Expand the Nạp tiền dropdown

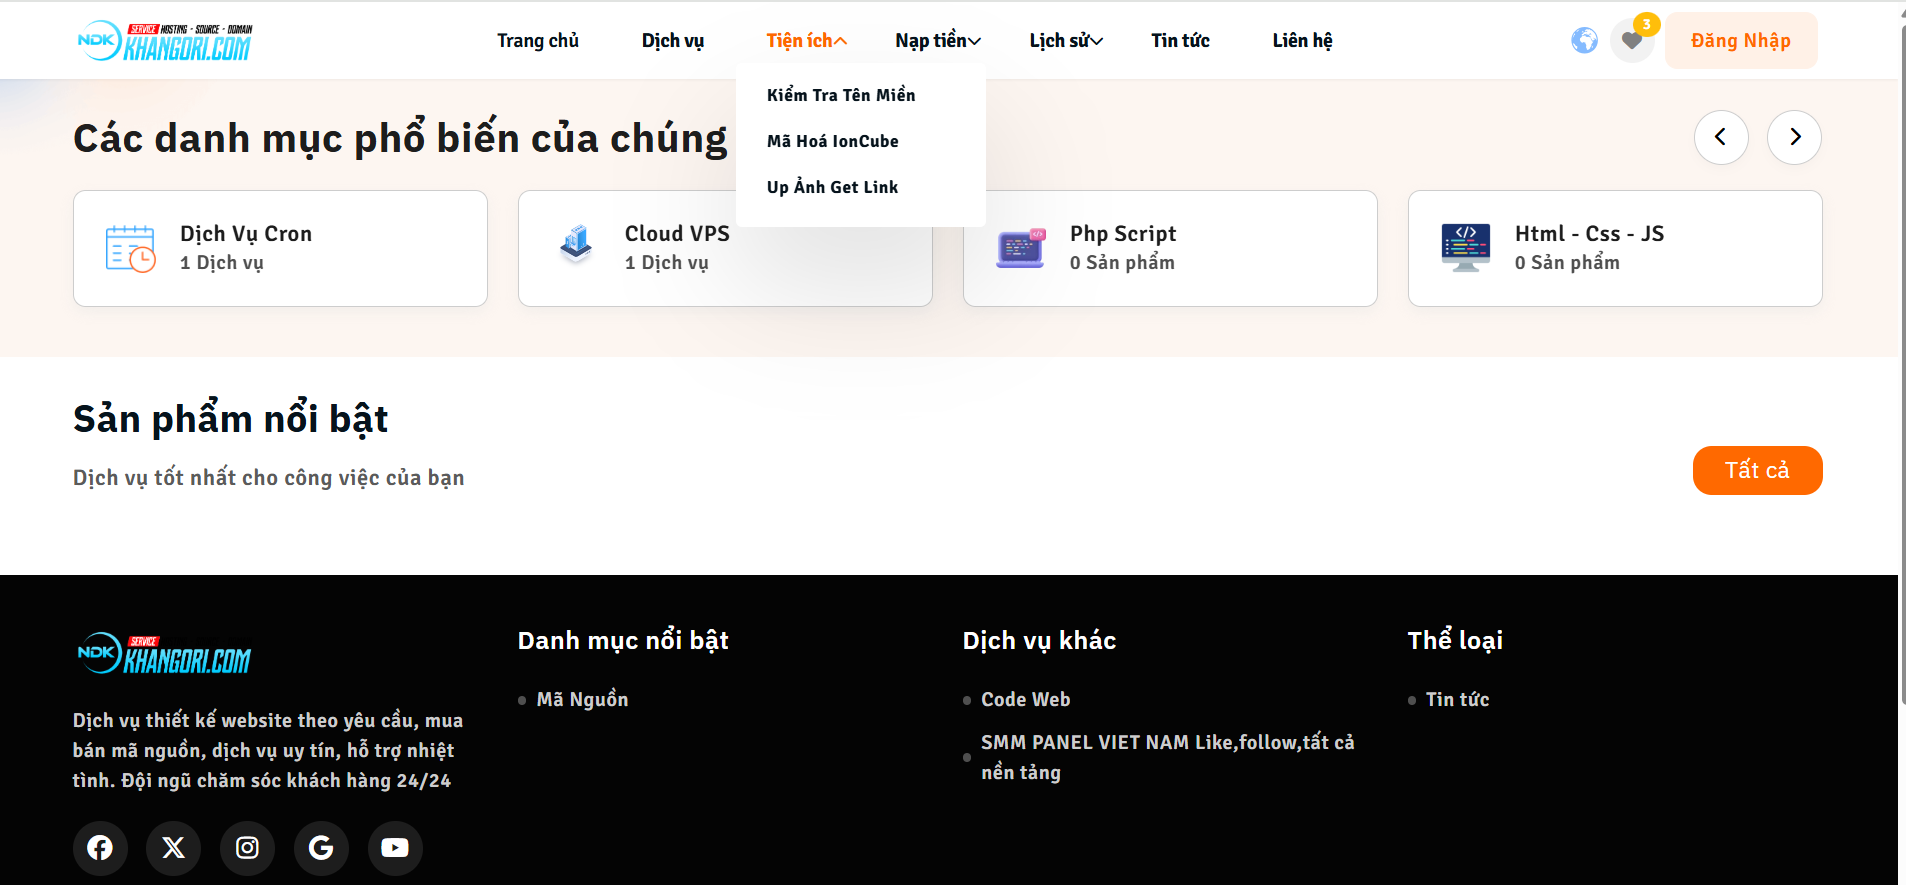[937, 41]
